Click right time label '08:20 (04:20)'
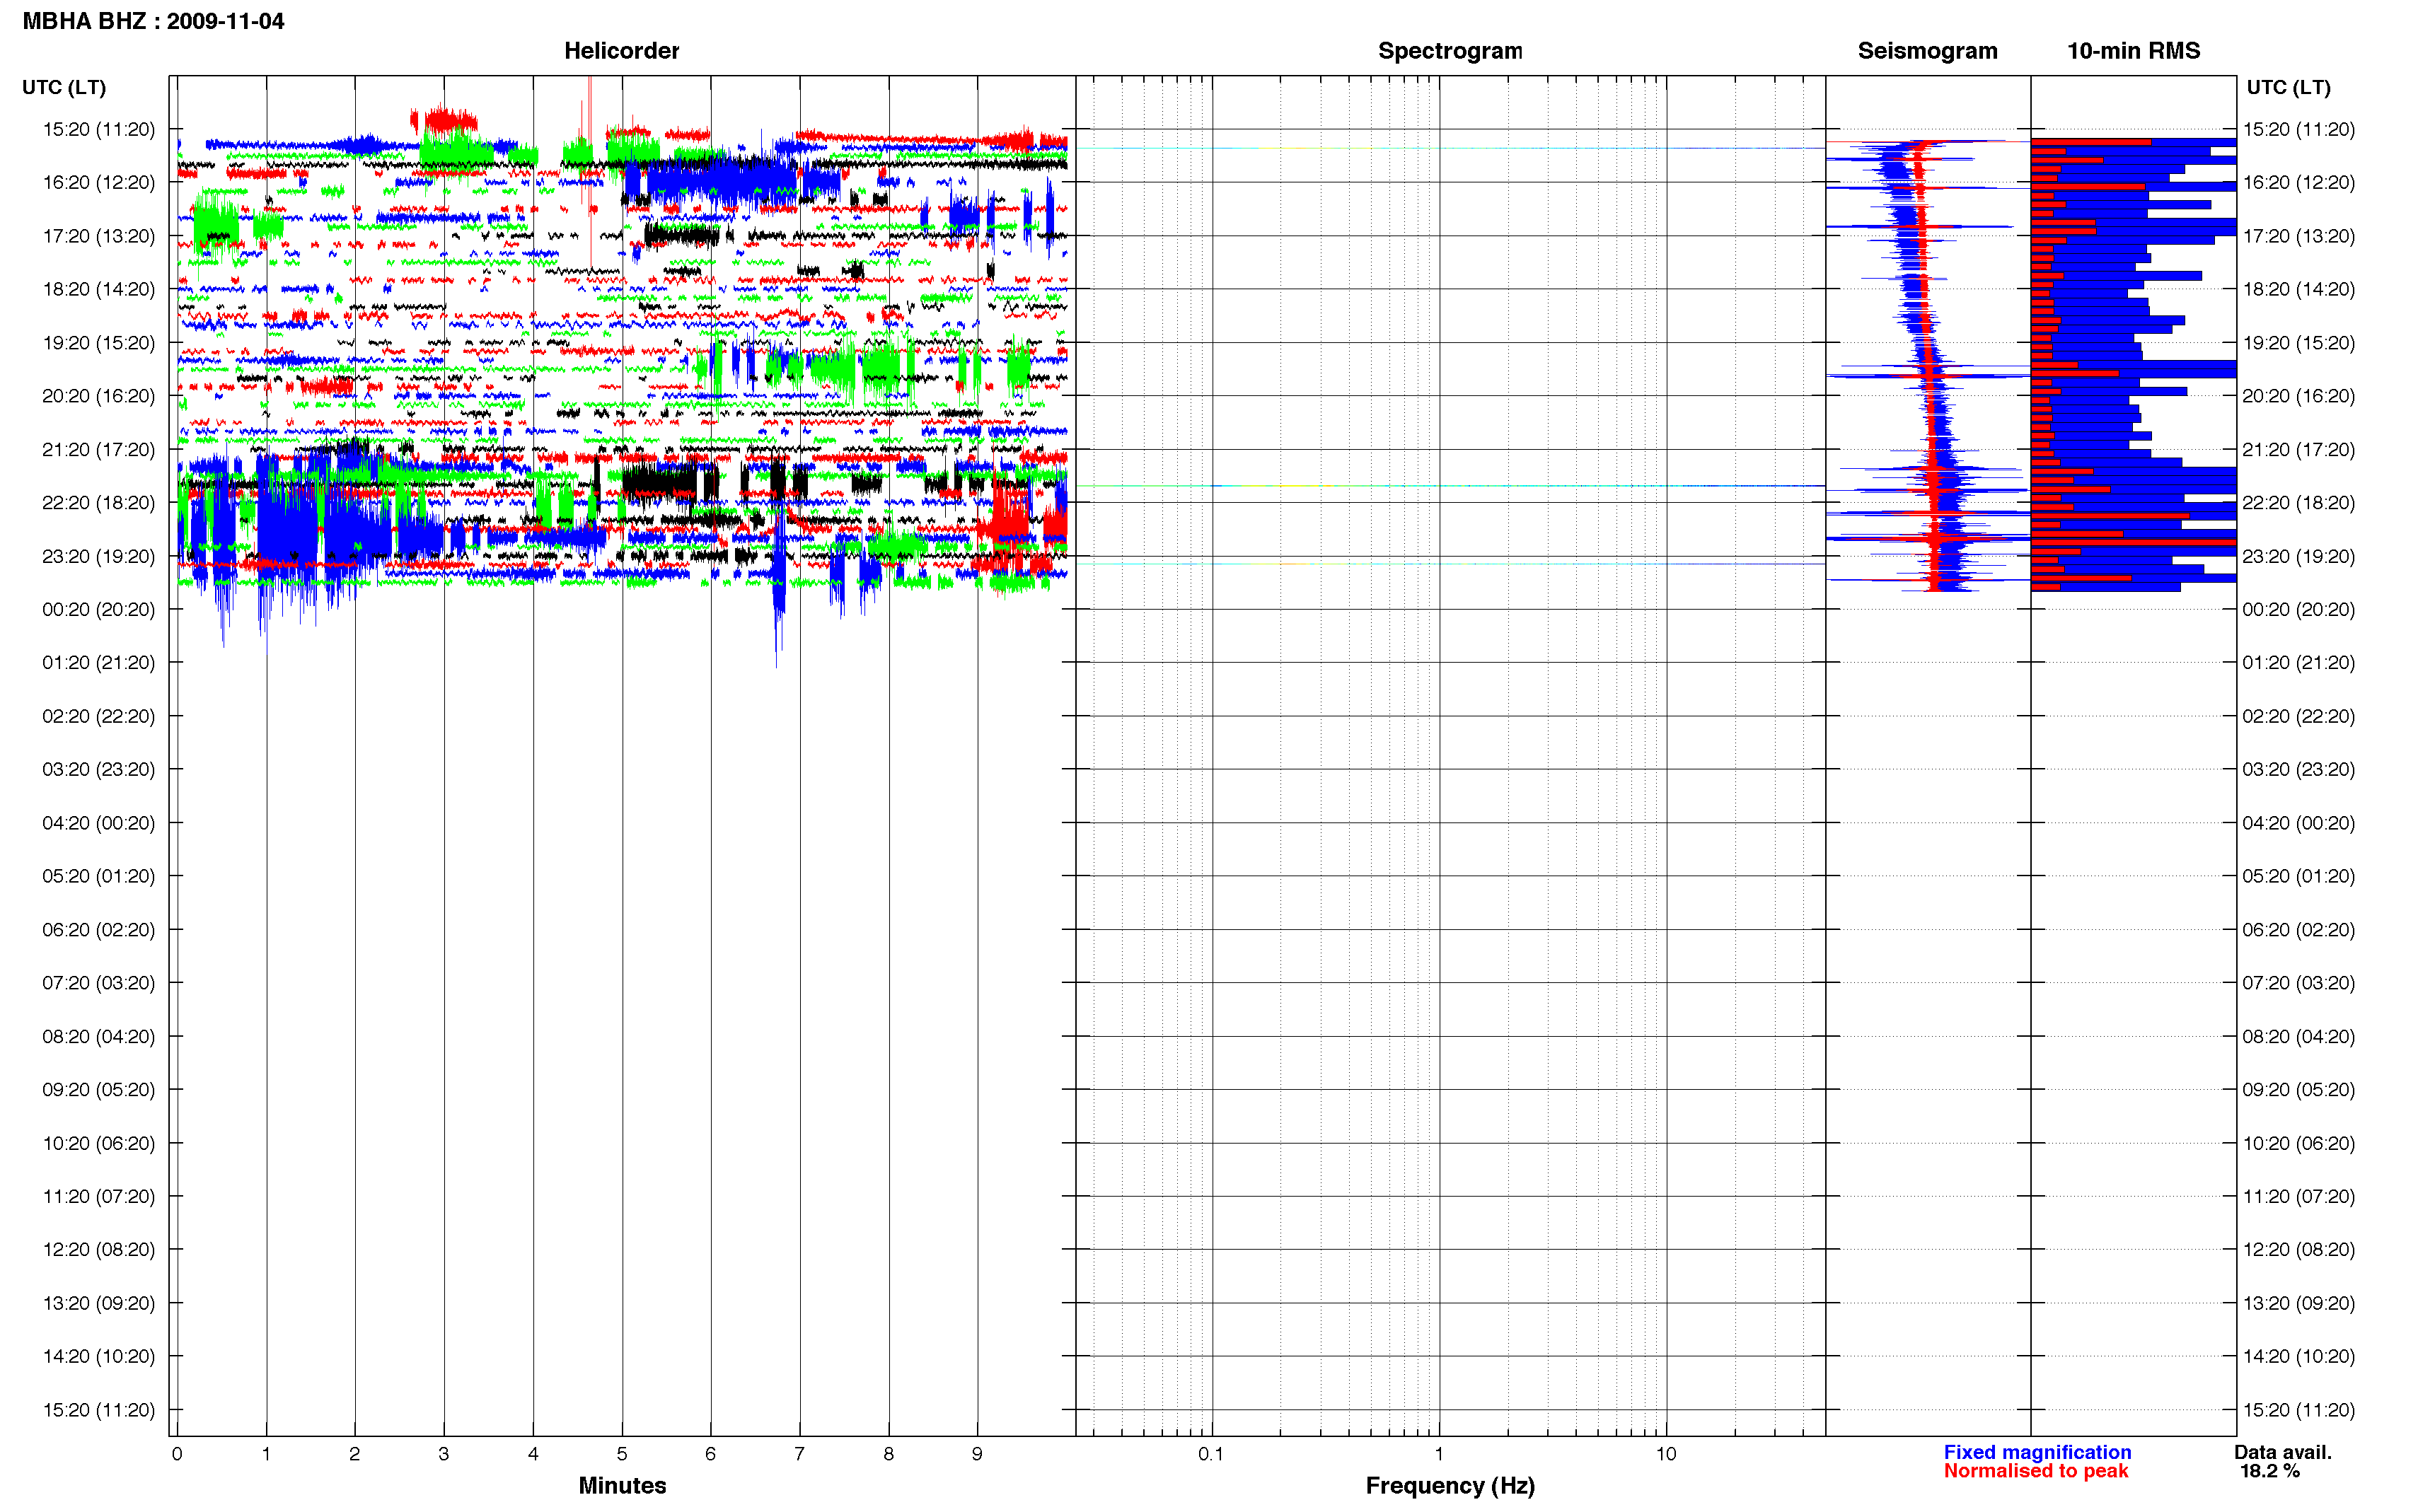The image size is (2418, 1512). point(2298,1036)
